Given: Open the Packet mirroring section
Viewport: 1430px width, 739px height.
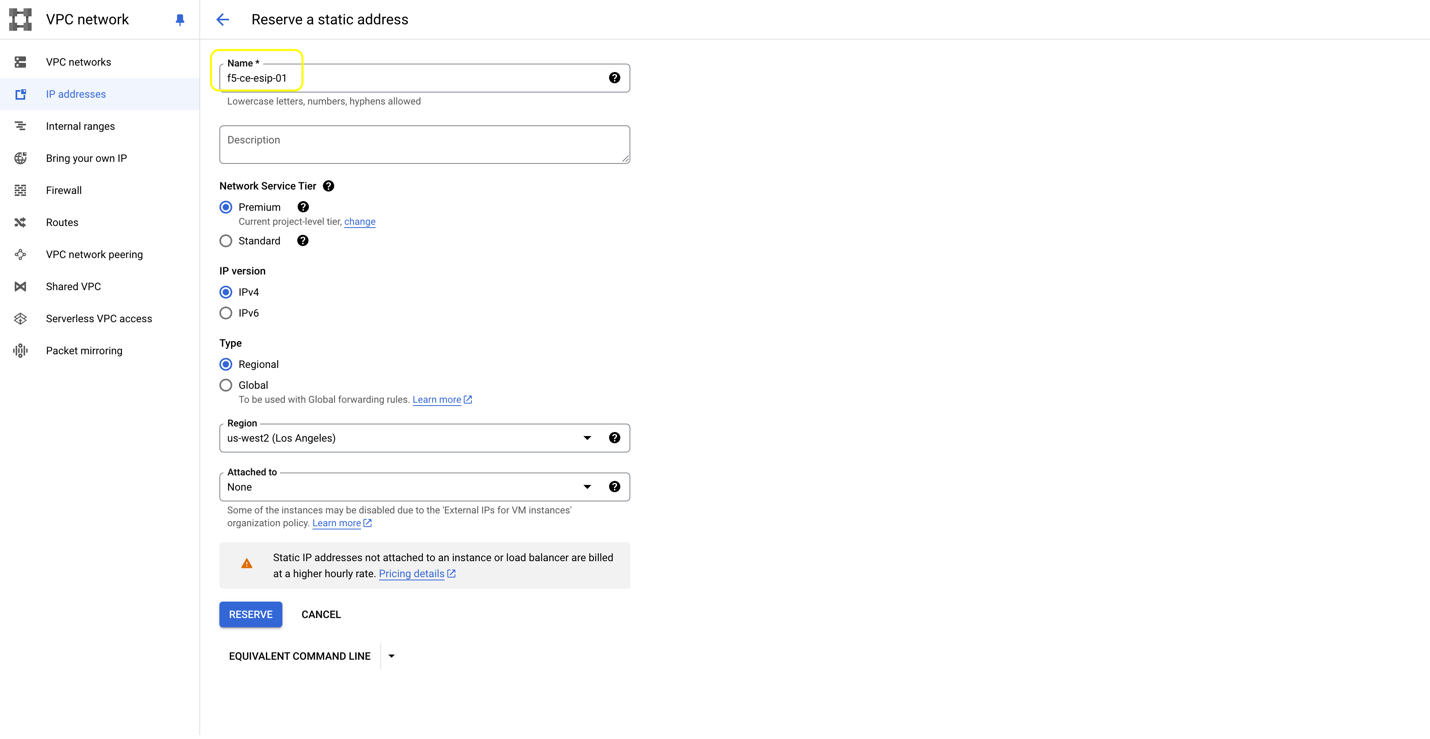Looking at the screenshot, I should 20,350.
